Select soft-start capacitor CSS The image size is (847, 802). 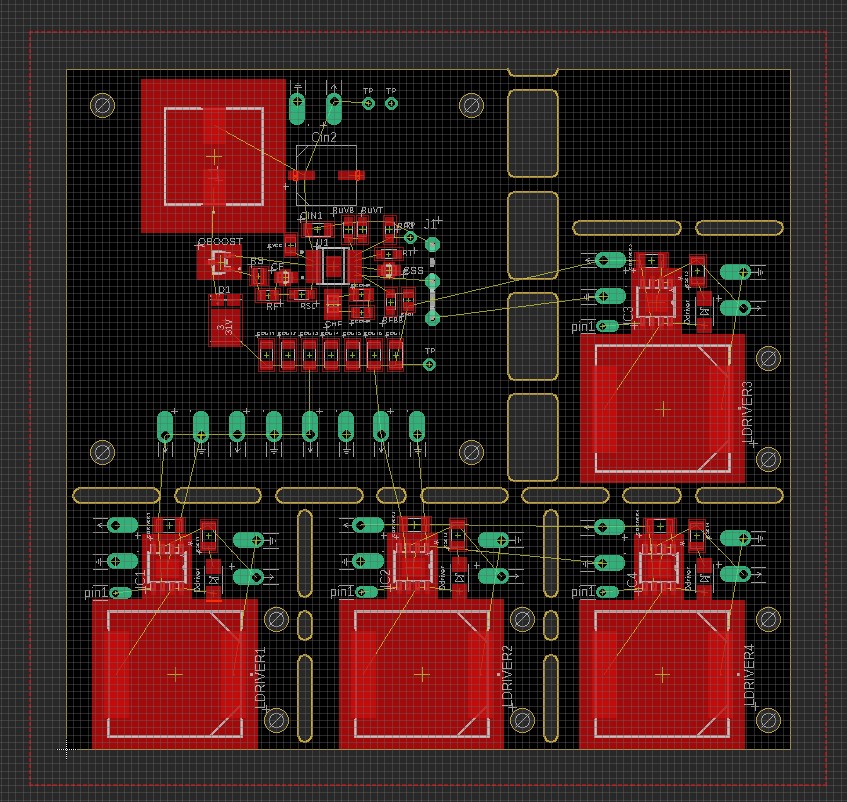[387, 270]
